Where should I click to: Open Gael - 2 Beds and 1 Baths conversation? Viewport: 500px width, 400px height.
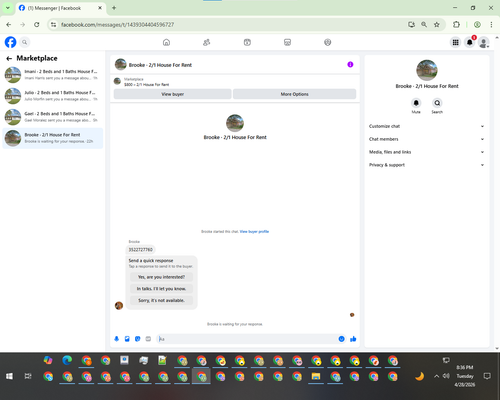[x=53, y=117]
